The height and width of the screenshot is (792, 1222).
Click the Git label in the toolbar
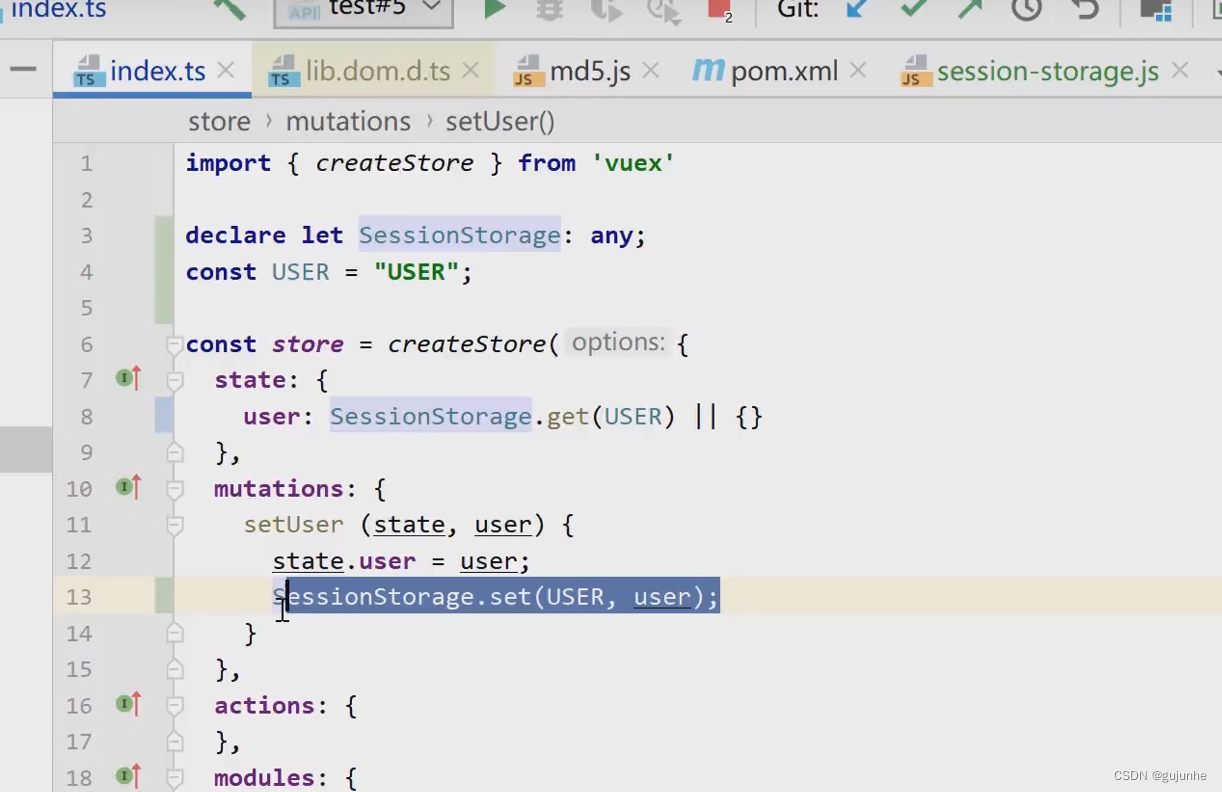click(x=798, y=9)
